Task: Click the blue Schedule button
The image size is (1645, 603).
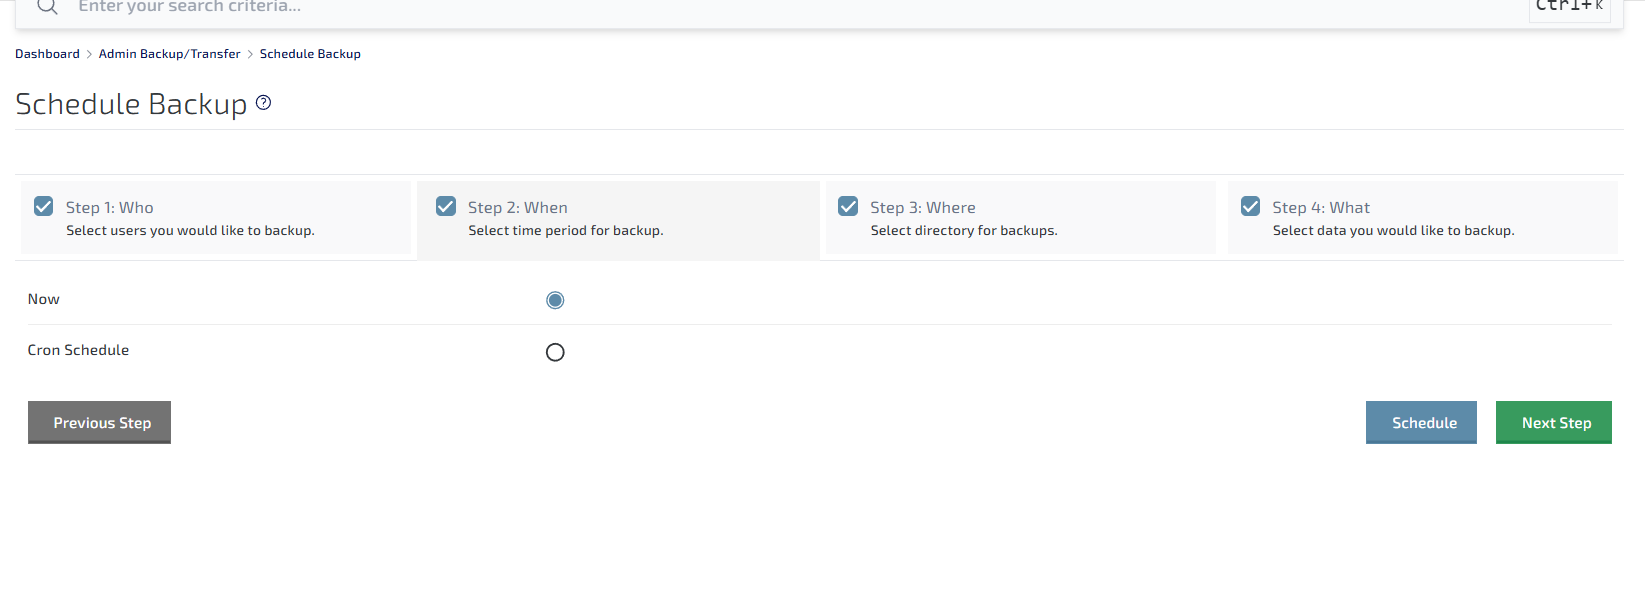Action: 1421,422
